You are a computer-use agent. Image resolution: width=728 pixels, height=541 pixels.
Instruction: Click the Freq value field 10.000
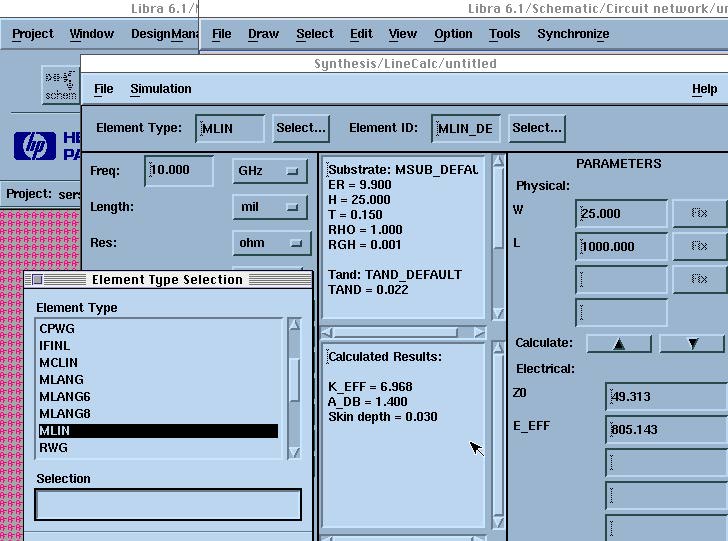tap(179, 170)
